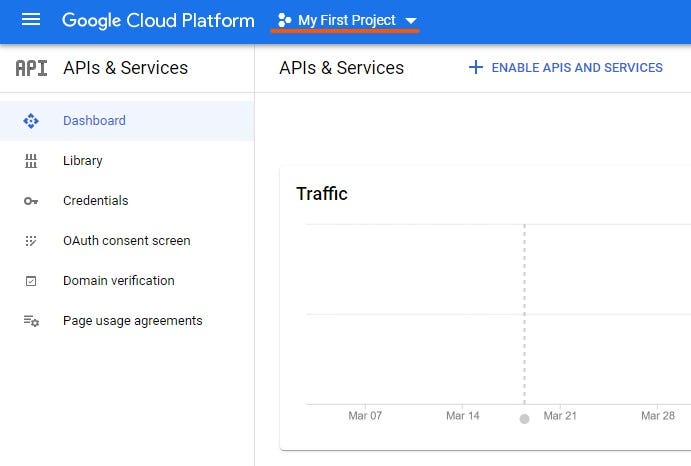This screenshot has width=691, height=466.
Task: Open the Dashboard menu item
Action: [127, 121]
